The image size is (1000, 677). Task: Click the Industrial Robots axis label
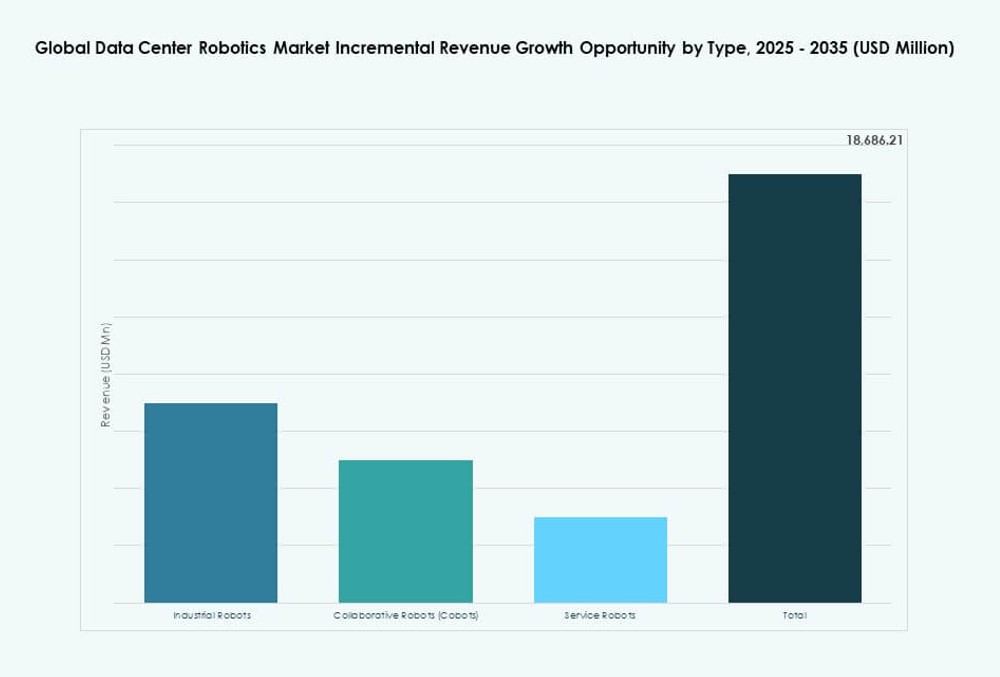[211, 615]
